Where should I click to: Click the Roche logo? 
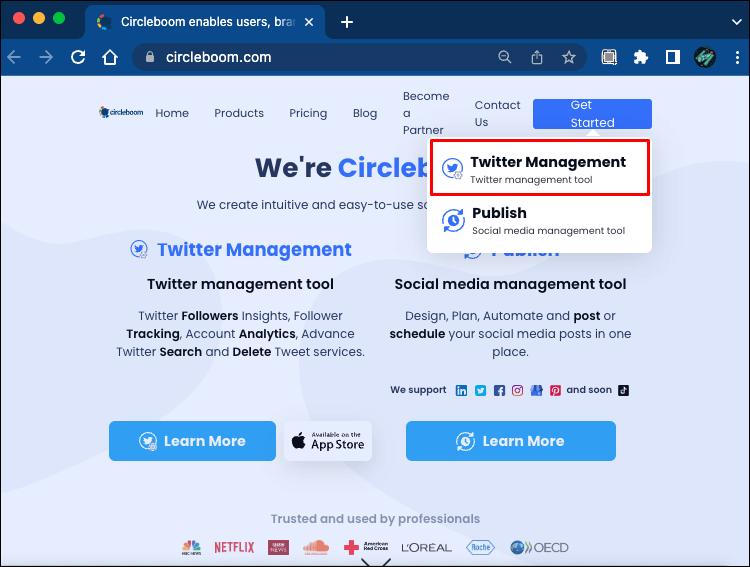pyautogui.click(x=480, y=547)
